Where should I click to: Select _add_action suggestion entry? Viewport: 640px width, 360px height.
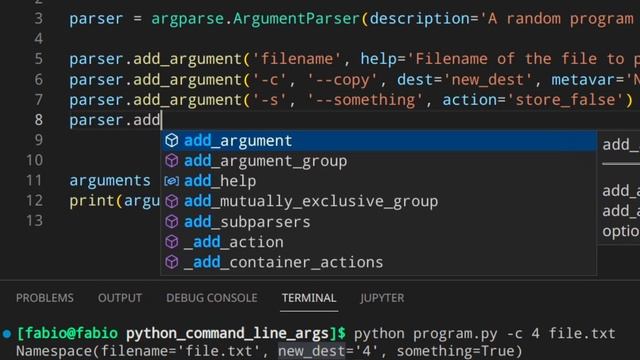click(x=379, y=242)
